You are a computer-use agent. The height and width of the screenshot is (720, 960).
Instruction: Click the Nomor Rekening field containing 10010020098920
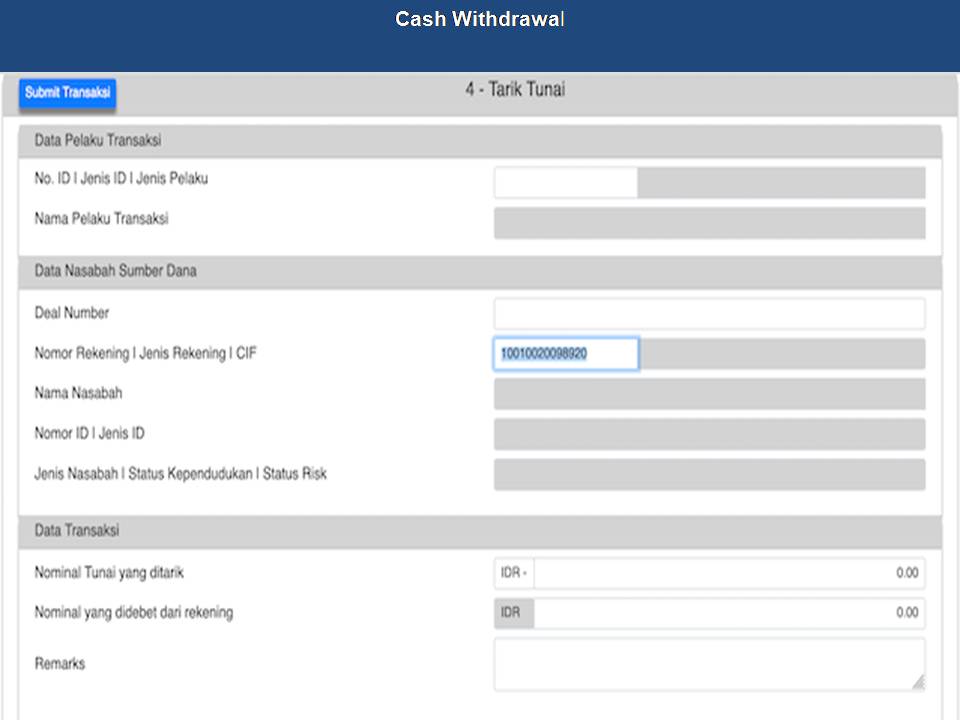(566, 354)
